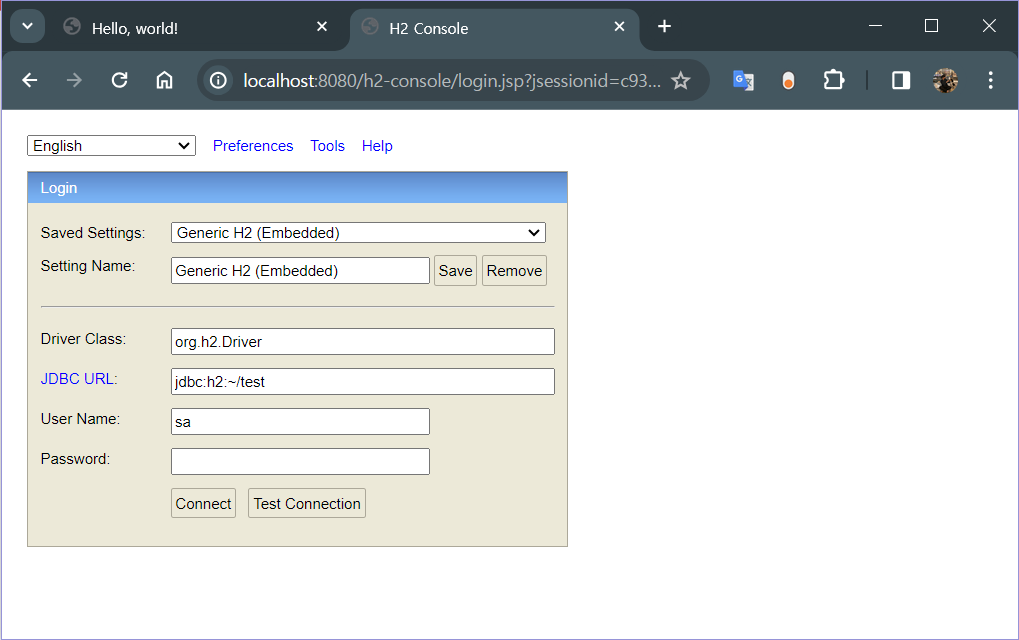Click the address bar URL
Screen dimensions: 1019x640
click(452, 81)
